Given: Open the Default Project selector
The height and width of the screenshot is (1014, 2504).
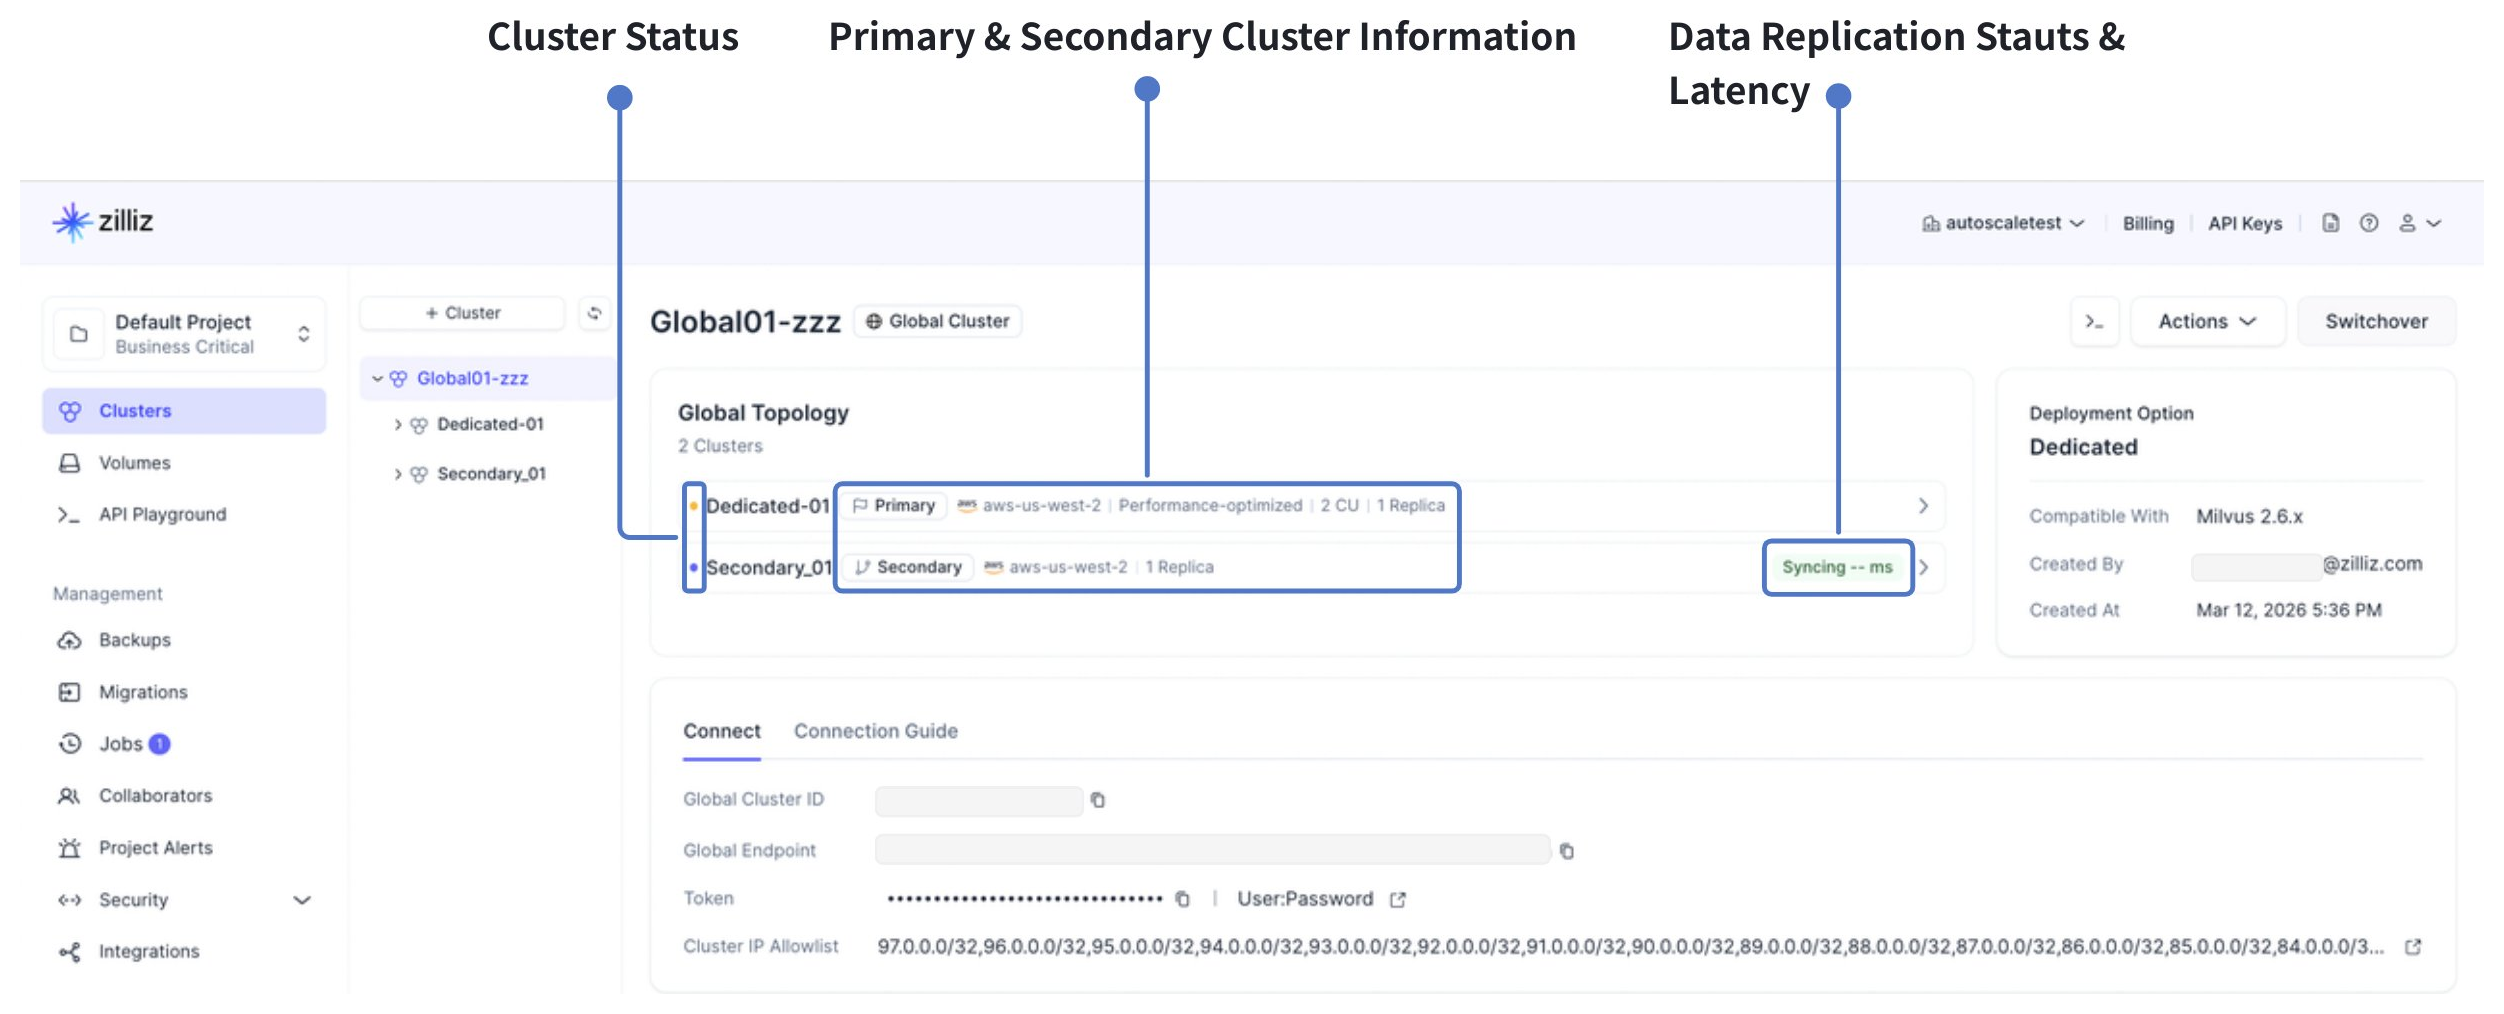Looking at the screenshot, I should coord(185,334).
